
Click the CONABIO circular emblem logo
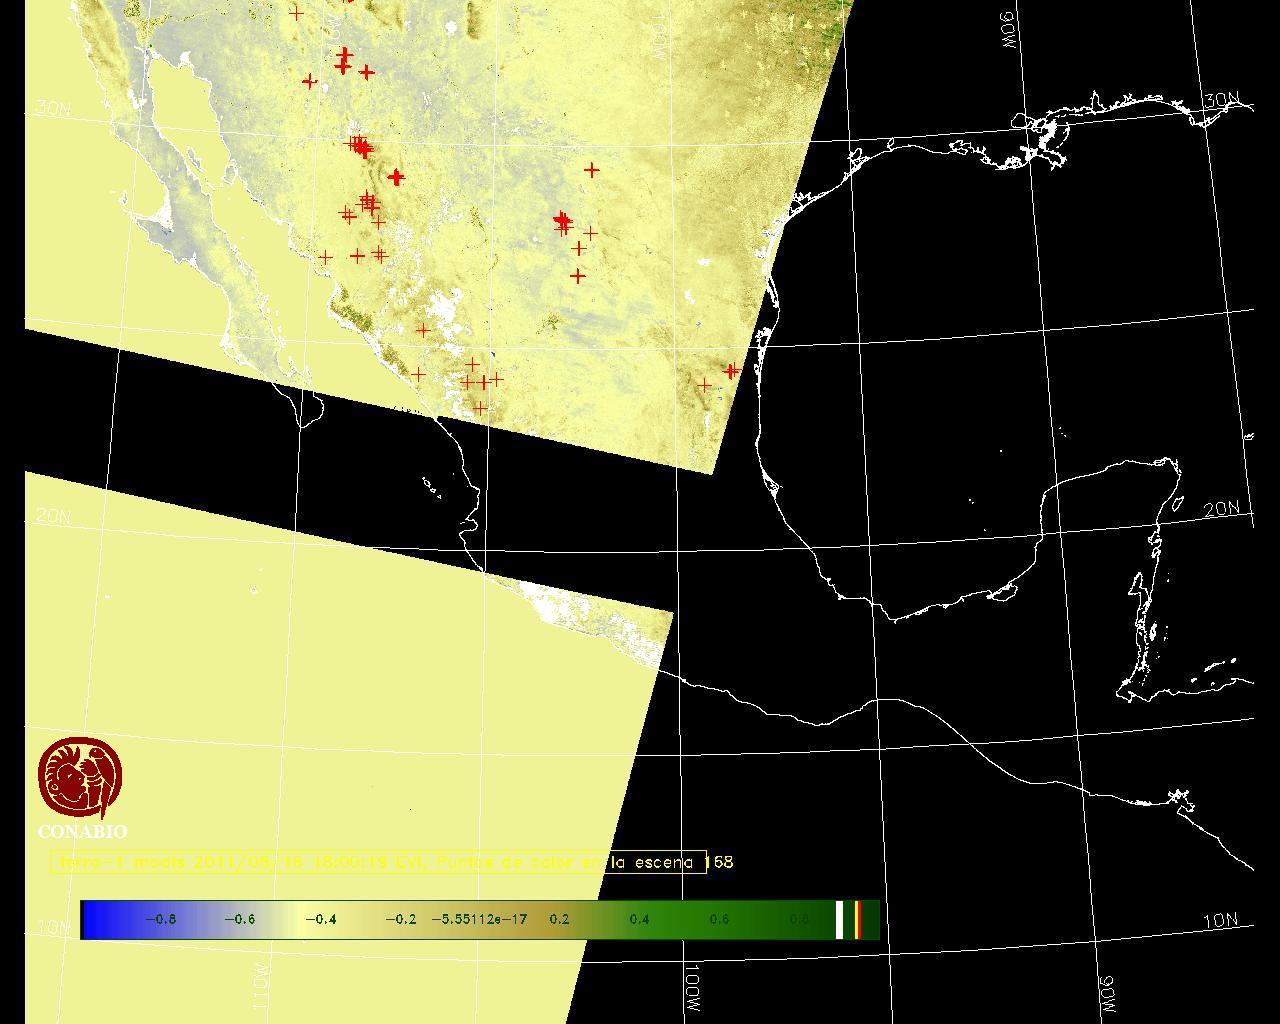[80, 778]
